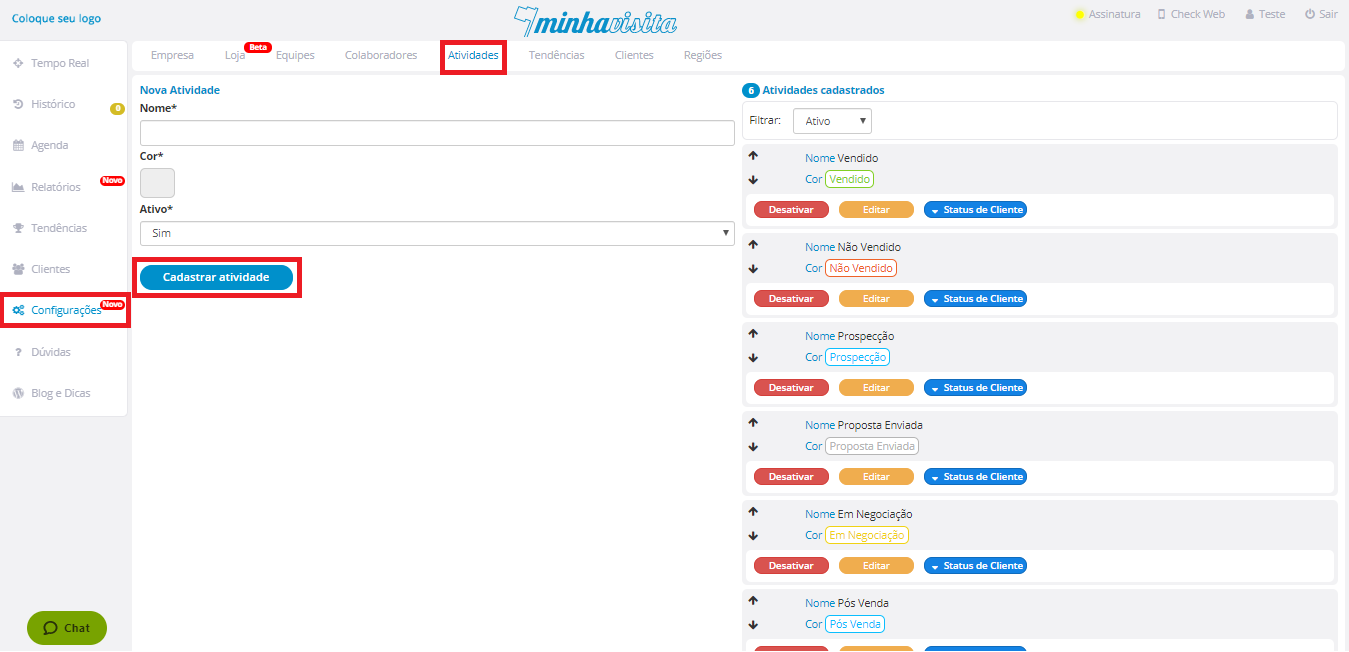
Task: Expand Status de Cliente for Prospecção
Action: (x=975, y=388)
